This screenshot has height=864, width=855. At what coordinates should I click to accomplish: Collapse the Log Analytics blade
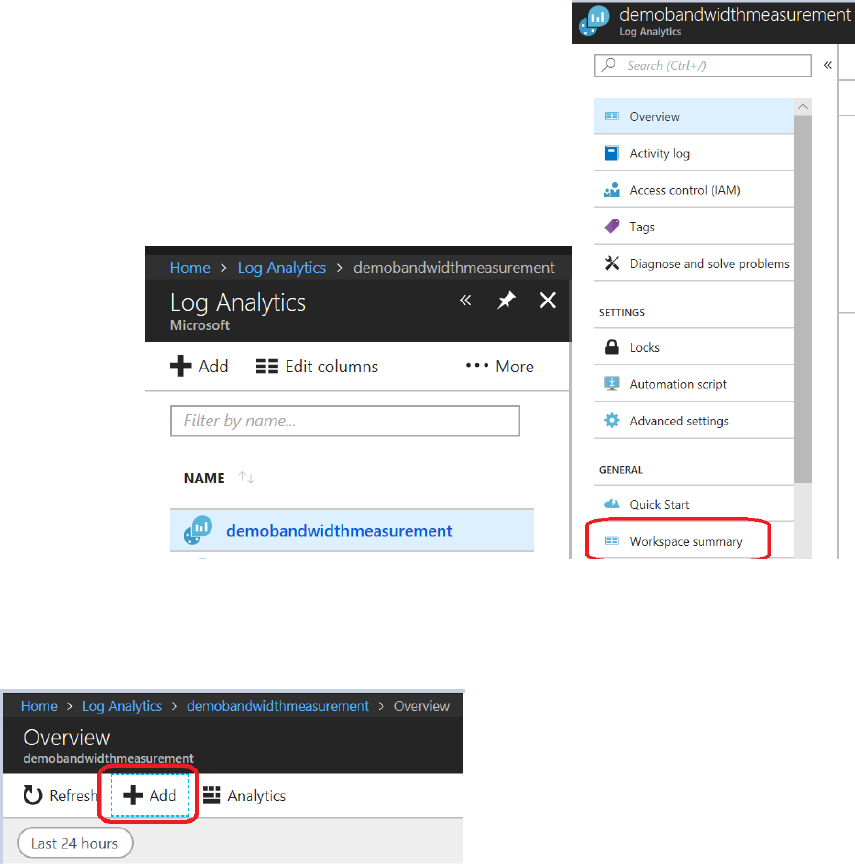[x=466, y=300]
